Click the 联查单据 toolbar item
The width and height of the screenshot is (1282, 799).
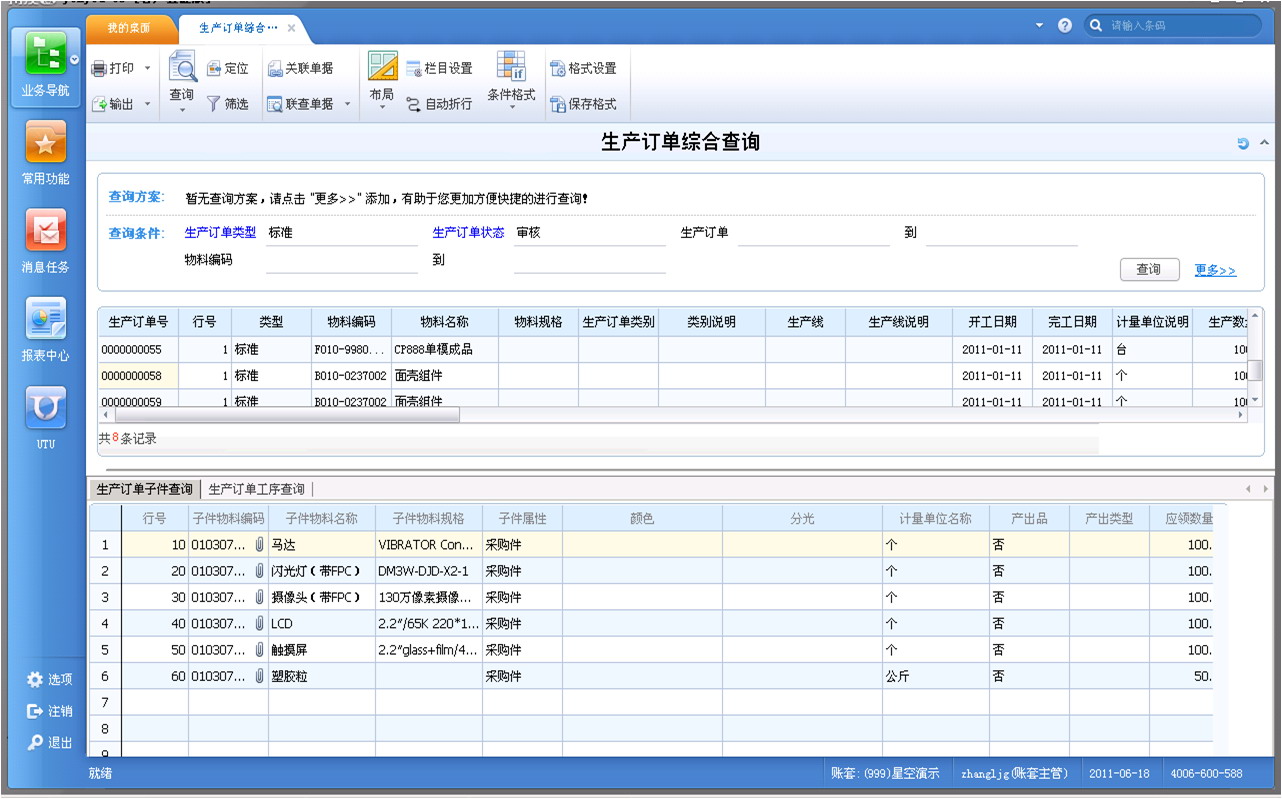pos(301,104)
